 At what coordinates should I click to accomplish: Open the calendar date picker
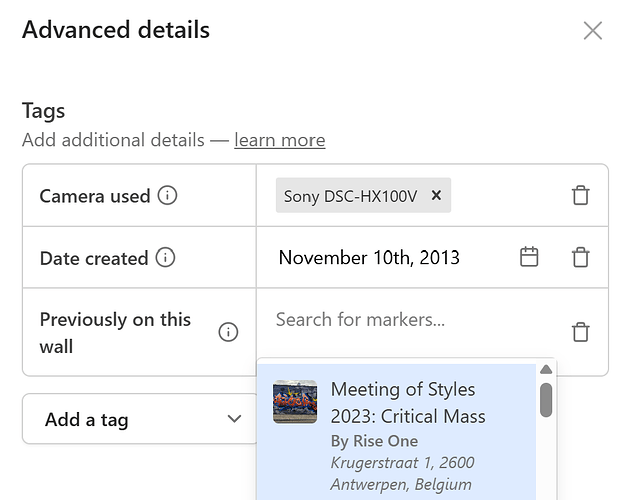click(529, 257)
